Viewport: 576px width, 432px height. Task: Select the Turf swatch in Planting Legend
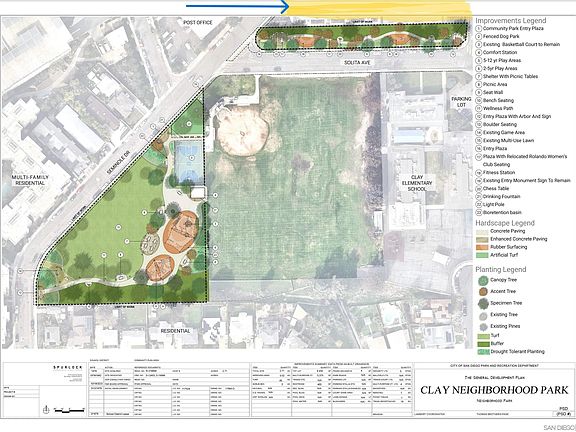(483, 336)
